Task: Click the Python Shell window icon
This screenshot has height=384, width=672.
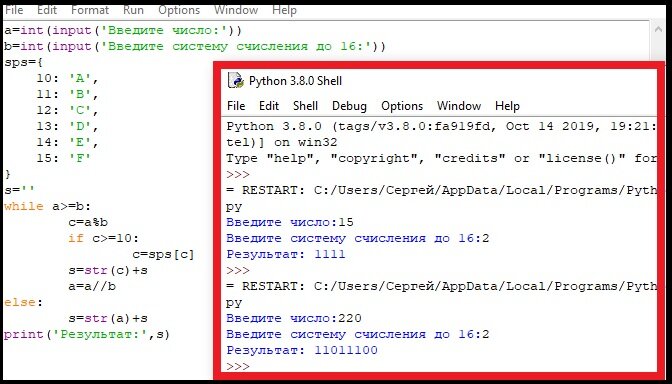Action: click(235, 80)
